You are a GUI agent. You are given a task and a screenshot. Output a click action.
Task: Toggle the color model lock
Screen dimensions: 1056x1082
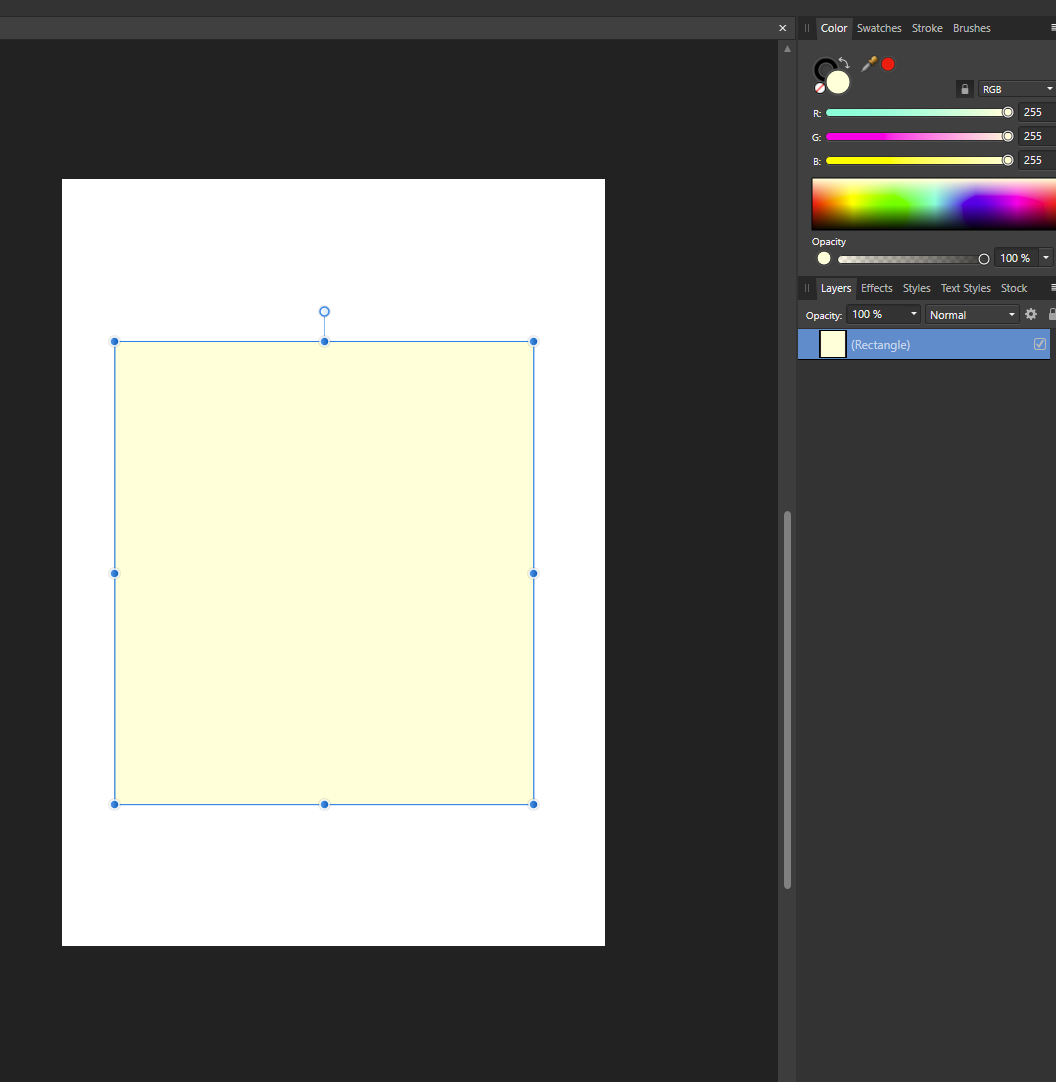pyautogui.click(x=964, y=89)
